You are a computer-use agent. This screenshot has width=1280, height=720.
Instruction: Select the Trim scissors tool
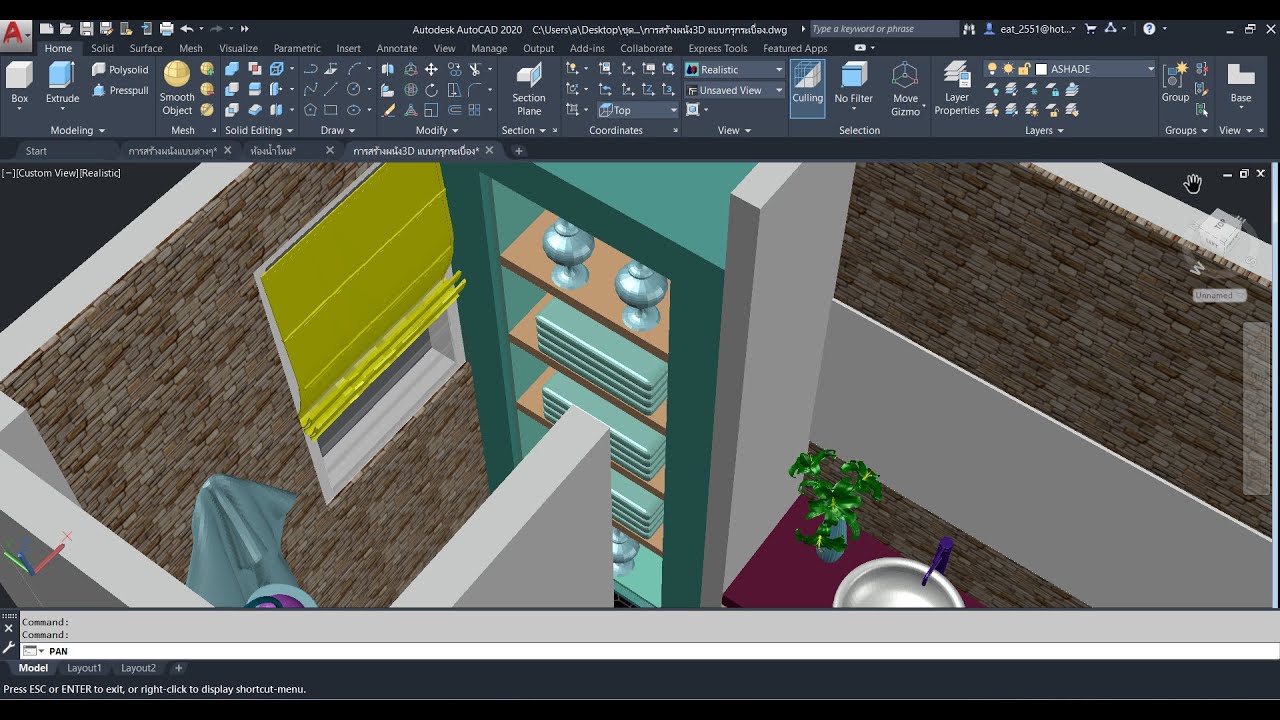click(x=476, y=69)
